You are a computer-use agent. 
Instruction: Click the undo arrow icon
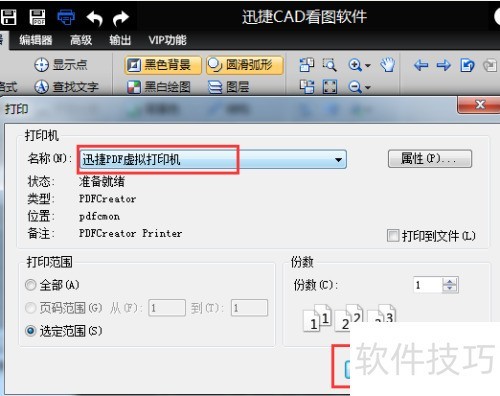coord(94,18)
